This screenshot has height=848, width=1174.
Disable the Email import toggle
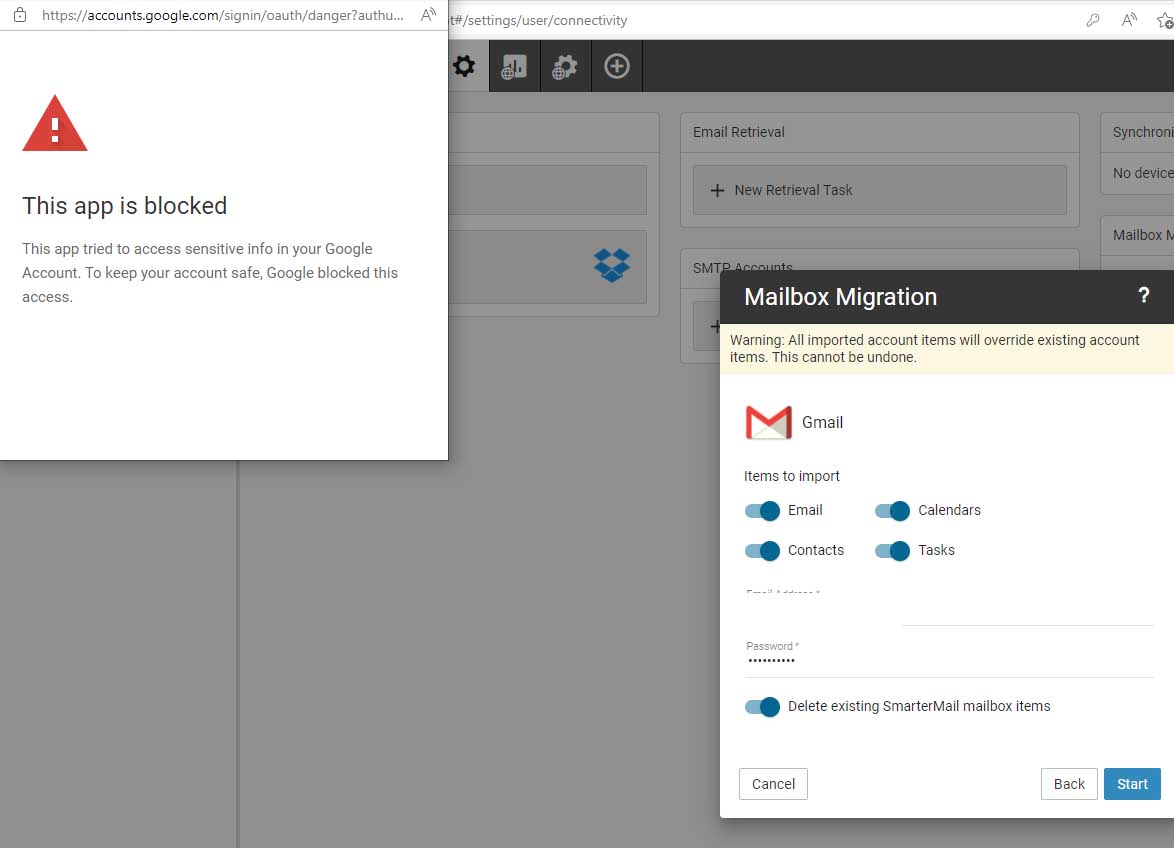tap(763, 511)
